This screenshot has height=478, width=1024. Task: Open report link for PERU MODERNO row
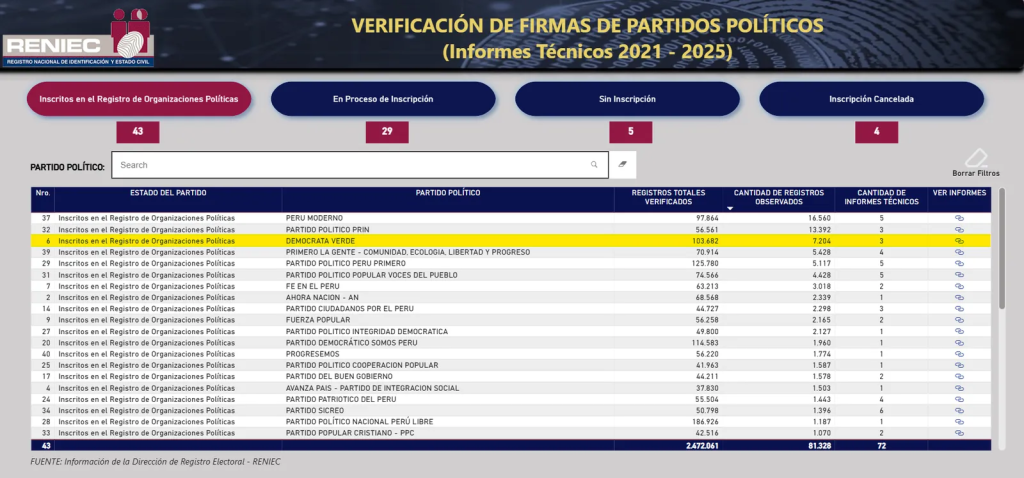(959, 218)
